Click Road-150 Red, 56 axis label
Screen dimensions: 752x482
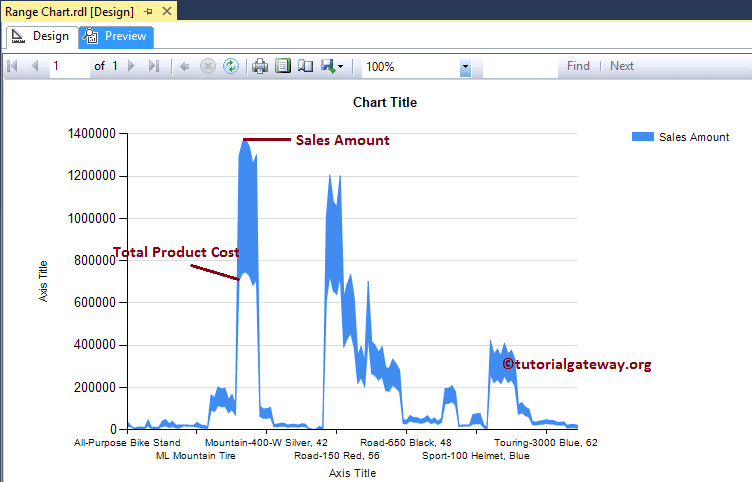coord(337,456)
